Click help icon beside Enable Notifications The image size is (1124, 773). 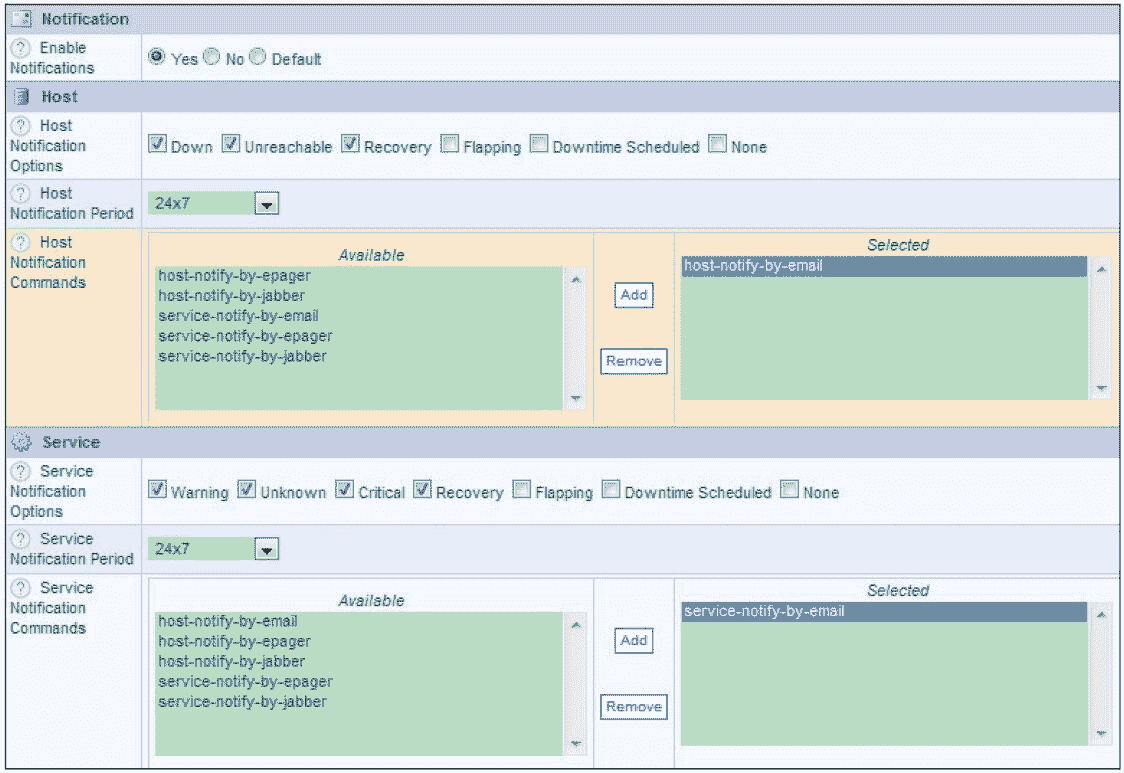point(19,48)
